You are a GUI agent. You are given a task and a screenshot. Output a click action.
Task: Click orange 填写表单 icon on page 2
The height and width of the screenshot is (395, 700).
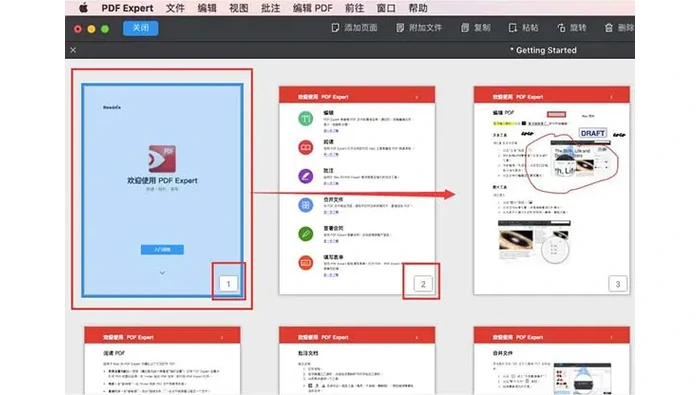click(x=306, y=262)
